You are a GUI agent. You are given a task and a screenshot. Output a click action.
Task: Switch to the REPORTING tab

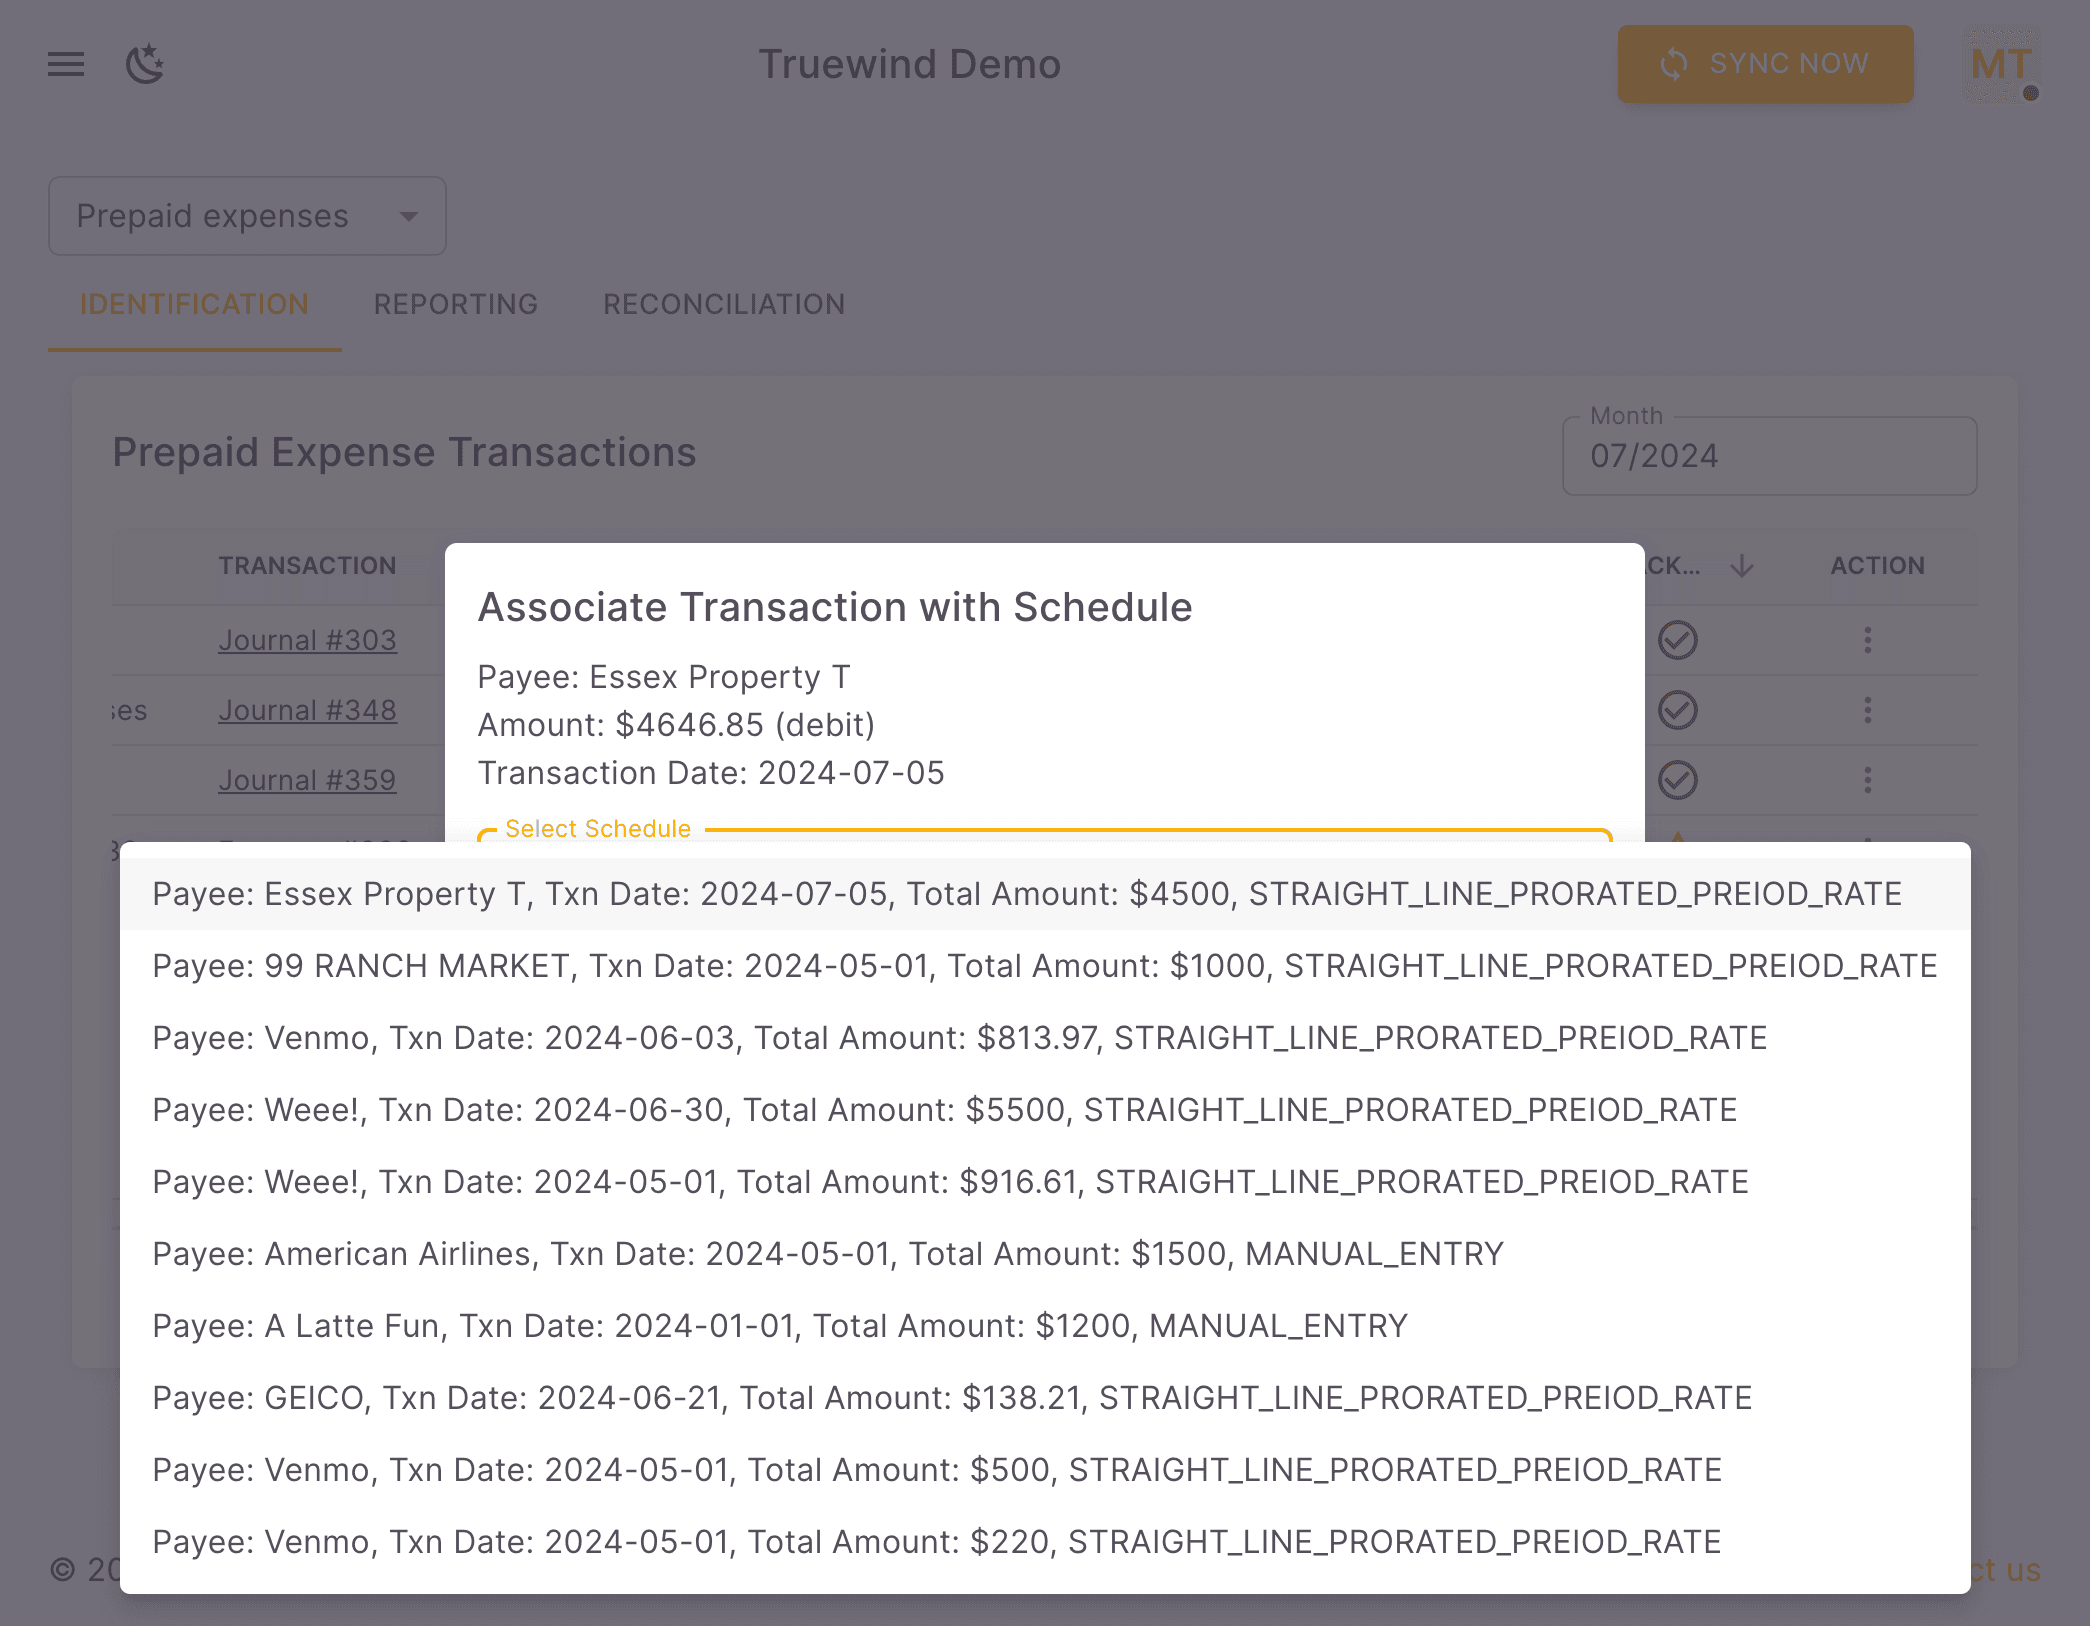click(455, 304)
